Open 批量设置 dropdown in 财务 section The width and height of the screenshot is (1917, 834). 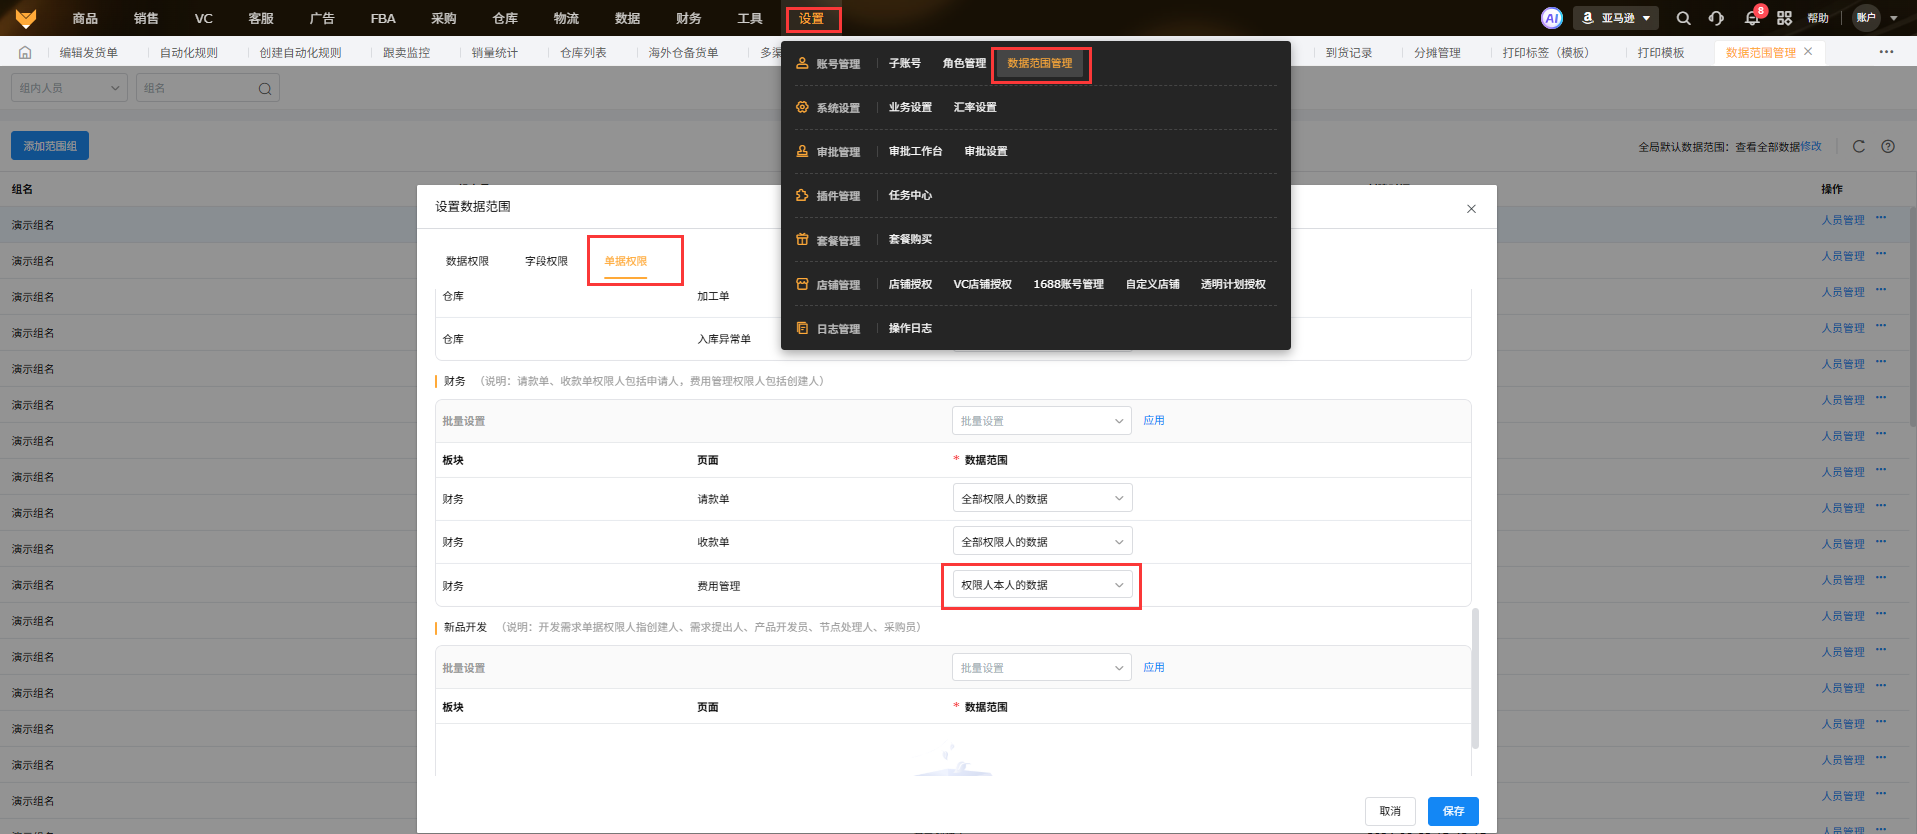tap(1041, 421)
